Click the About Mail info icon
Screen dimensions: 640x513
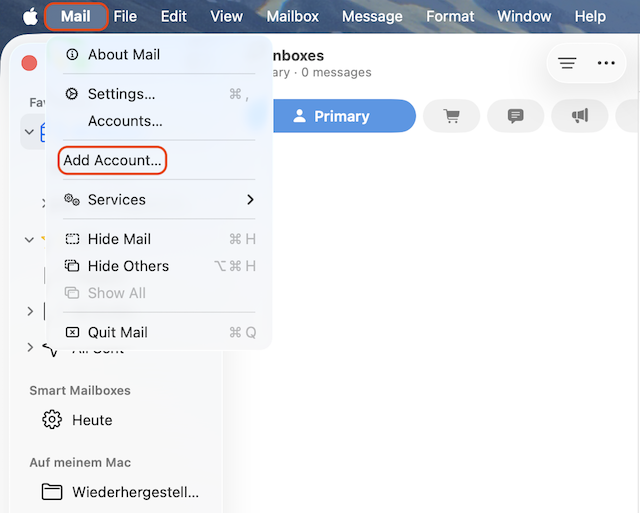(72, 54)
